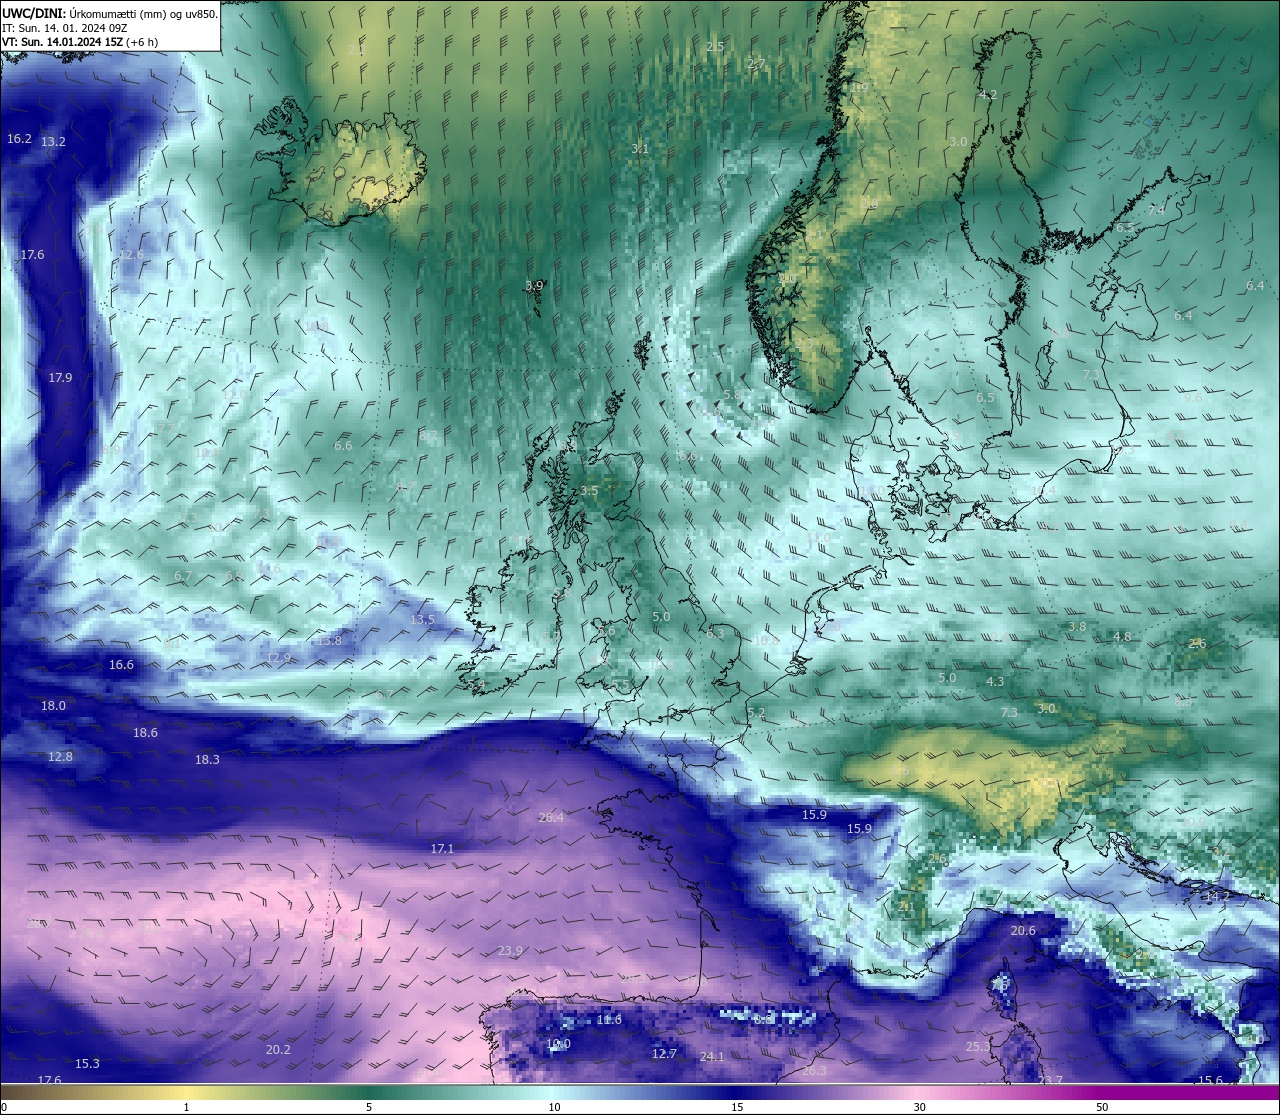Select the 16.2 value label
This screenshot has height=1115, width=1280.
[x=19, y=139]
